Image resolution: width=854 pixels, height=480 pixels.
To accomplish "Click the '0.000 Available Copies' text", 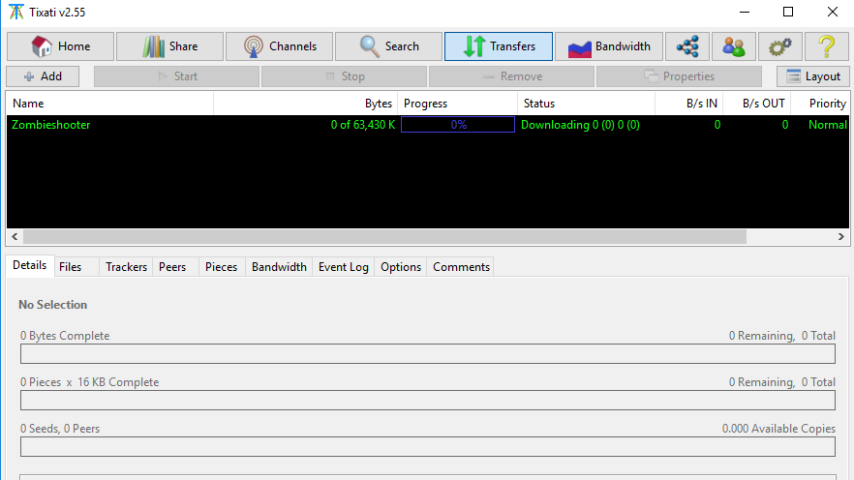I will (779, 429).
